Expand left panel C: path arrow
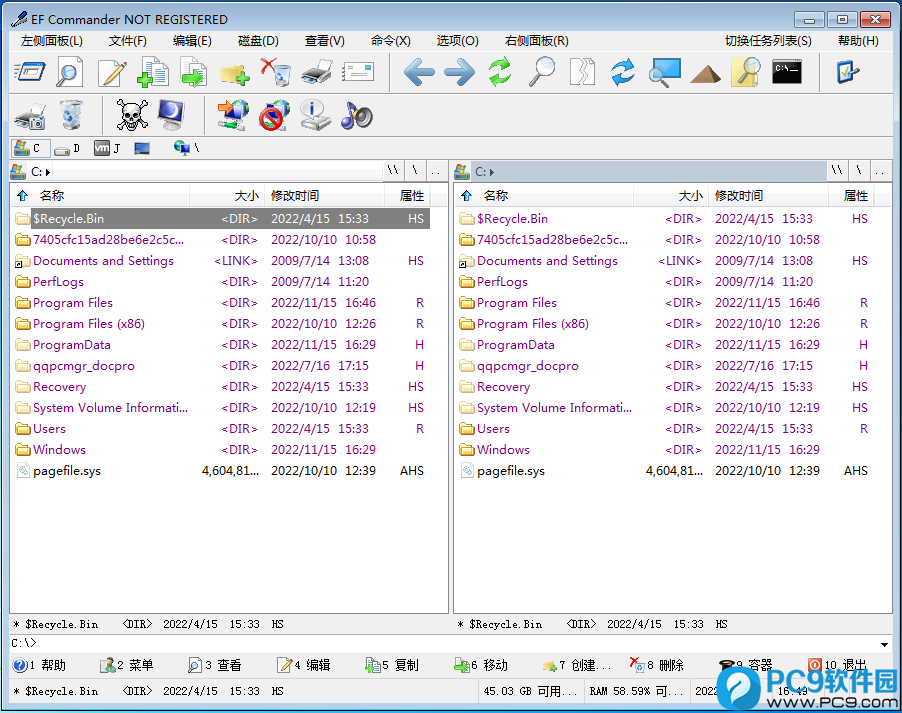Screen dimensions: 902x713 pos(48,172)
